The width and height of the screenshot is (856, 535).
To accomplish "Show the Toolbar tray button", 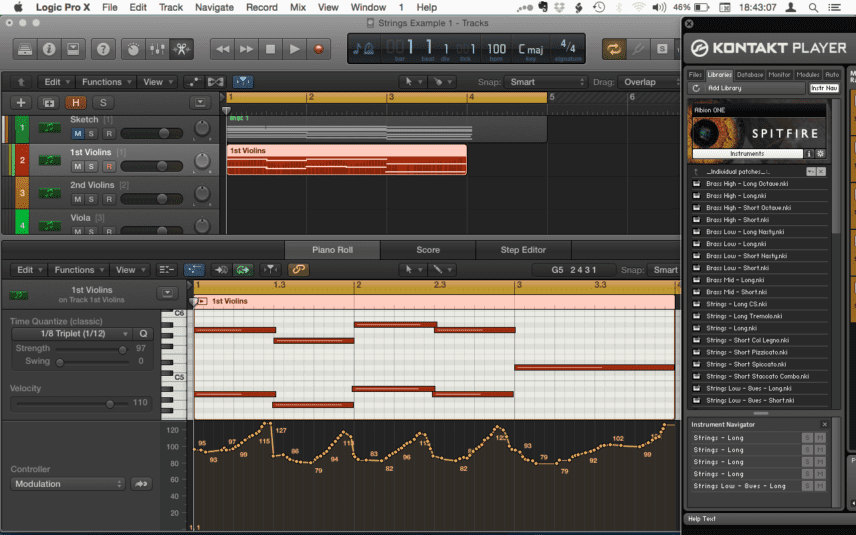I will coord(73,49).
